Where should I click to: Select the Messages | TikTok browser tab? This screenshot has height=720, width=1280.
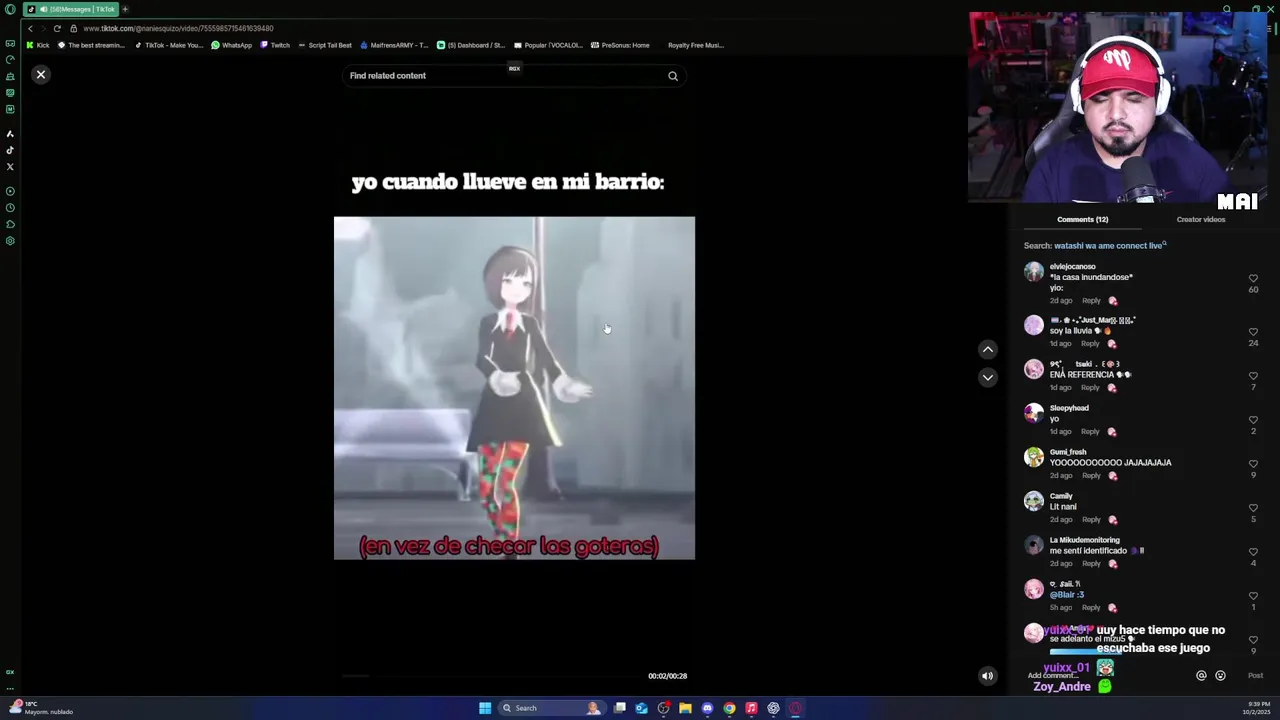click(72, 9)
